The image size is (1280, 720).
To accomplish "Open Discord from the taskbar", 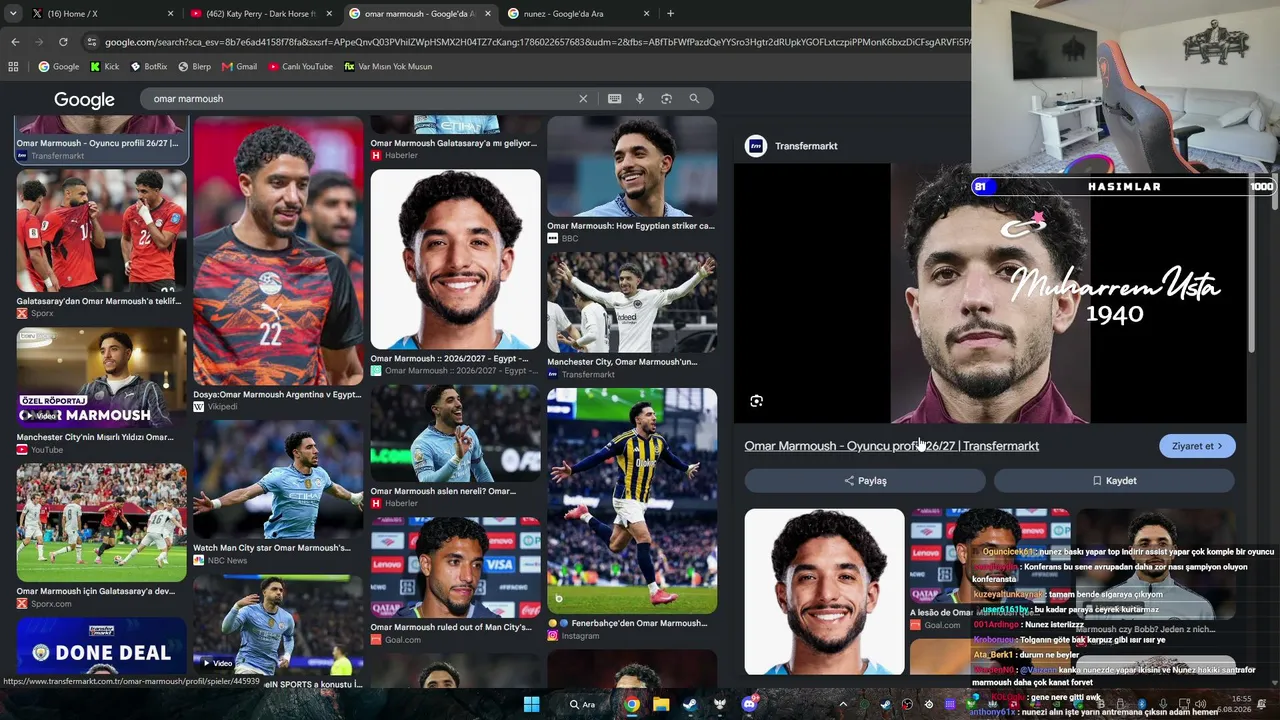I will tap(749, 704).
